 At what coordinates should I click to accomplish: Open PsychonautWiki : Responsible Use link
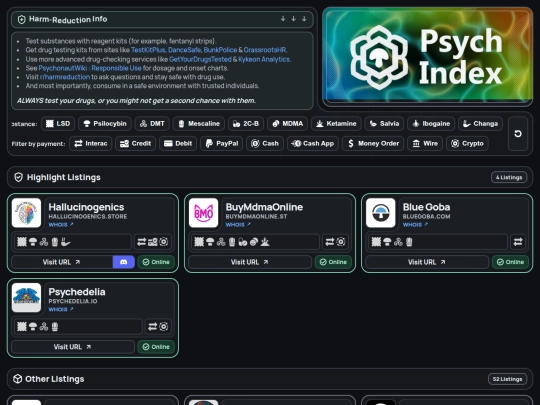[90, 68]
